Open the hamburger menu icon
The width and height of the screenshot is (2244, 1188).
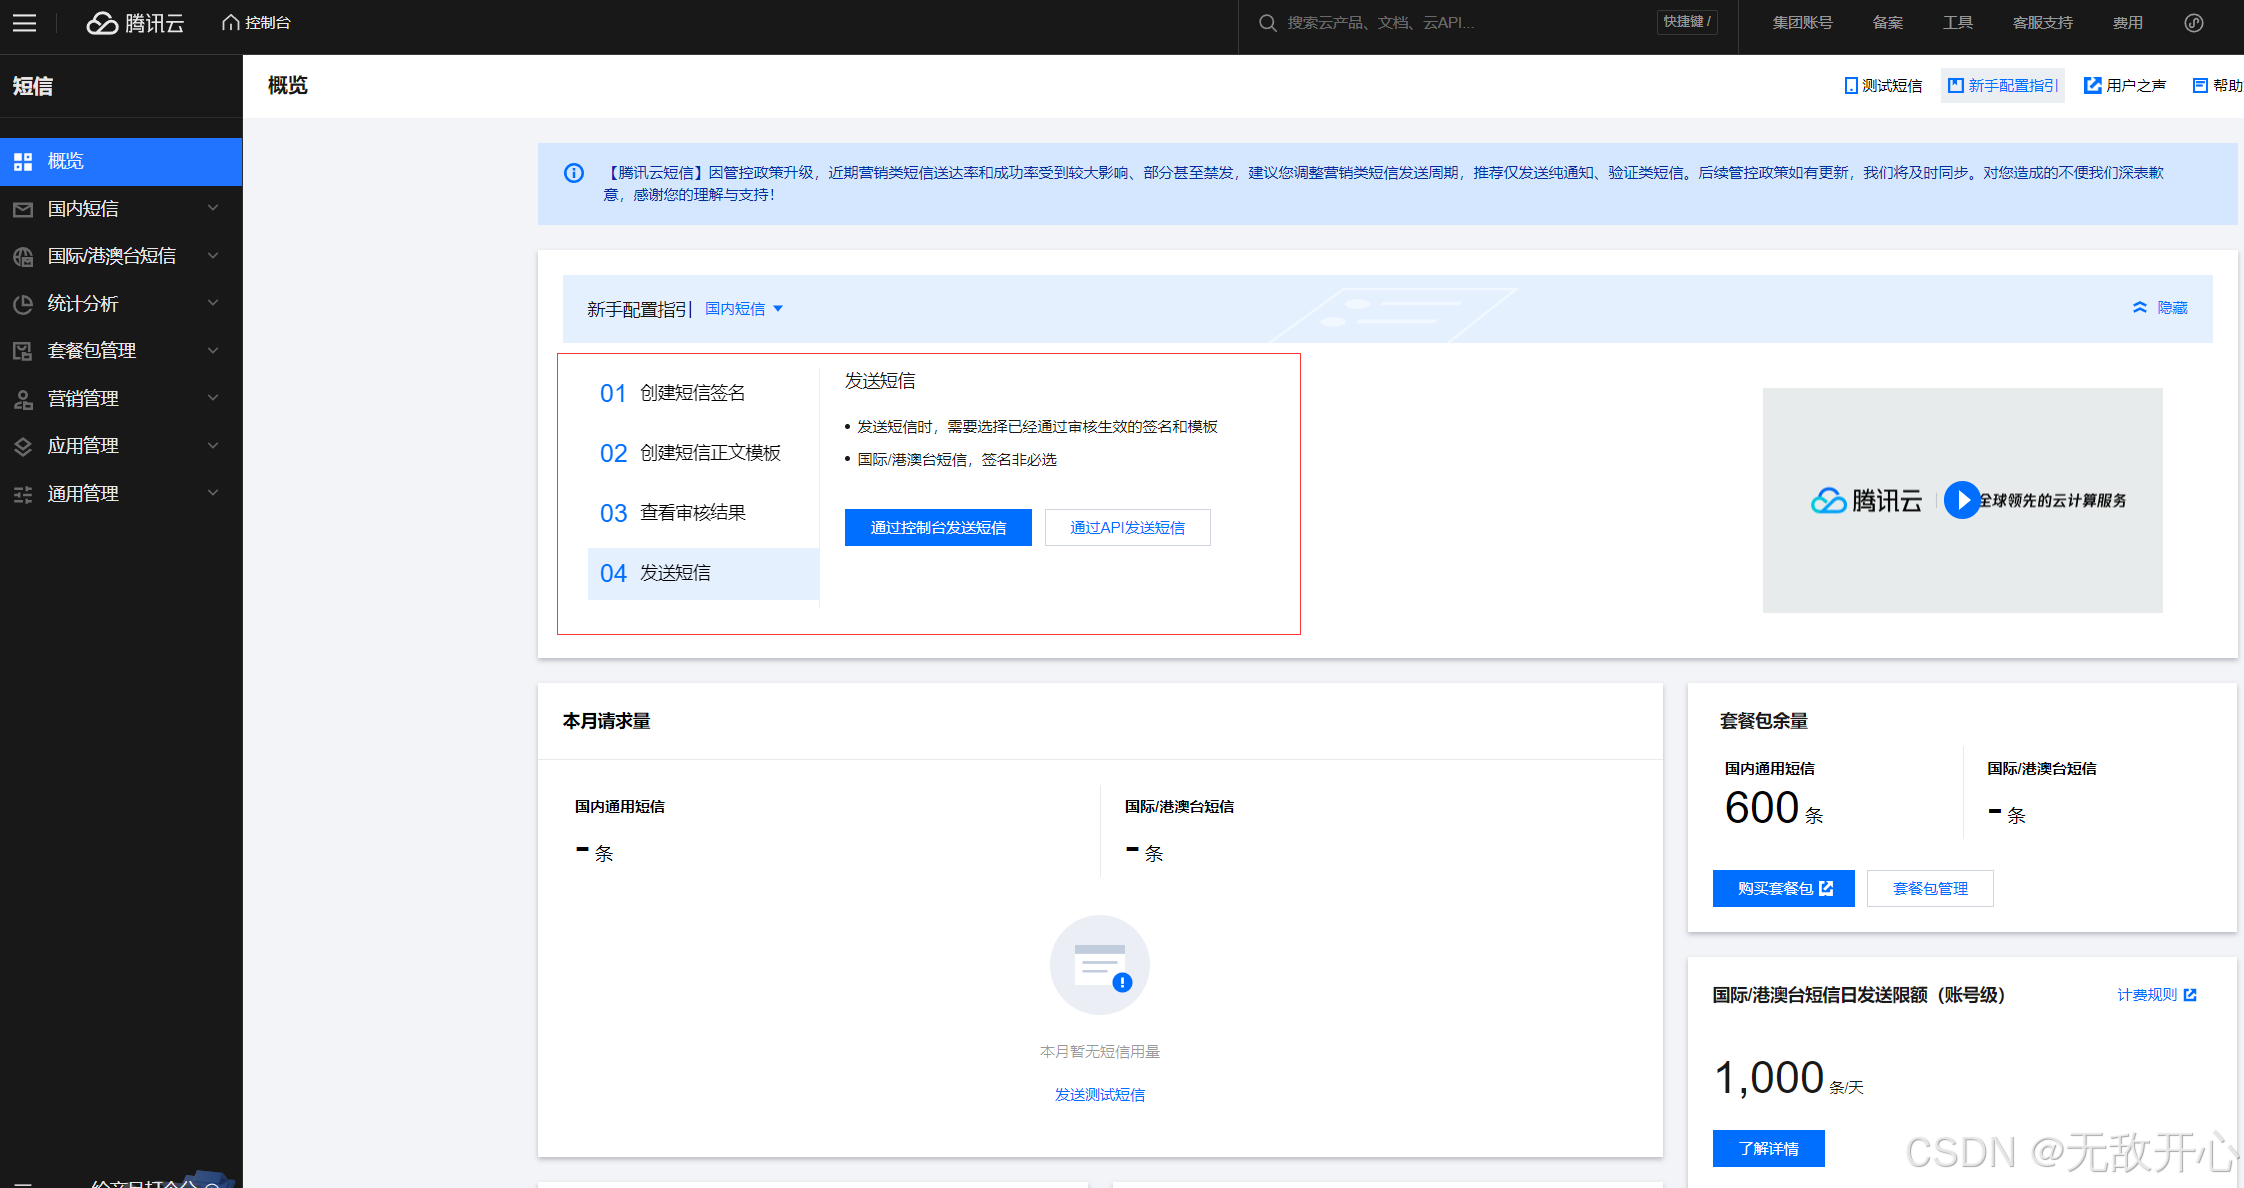coord(24,23)
